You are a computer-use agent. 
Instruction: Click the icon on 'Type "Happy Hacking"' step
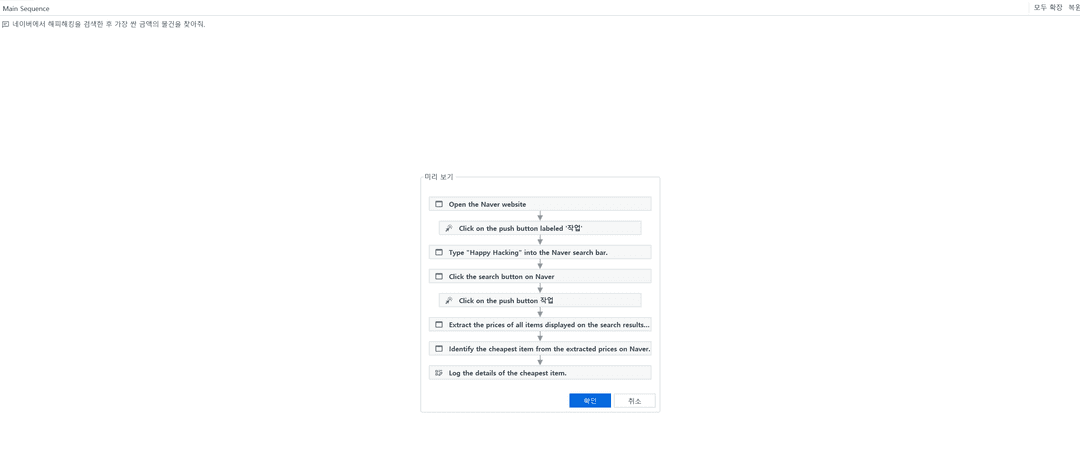[x=439, y=252]
